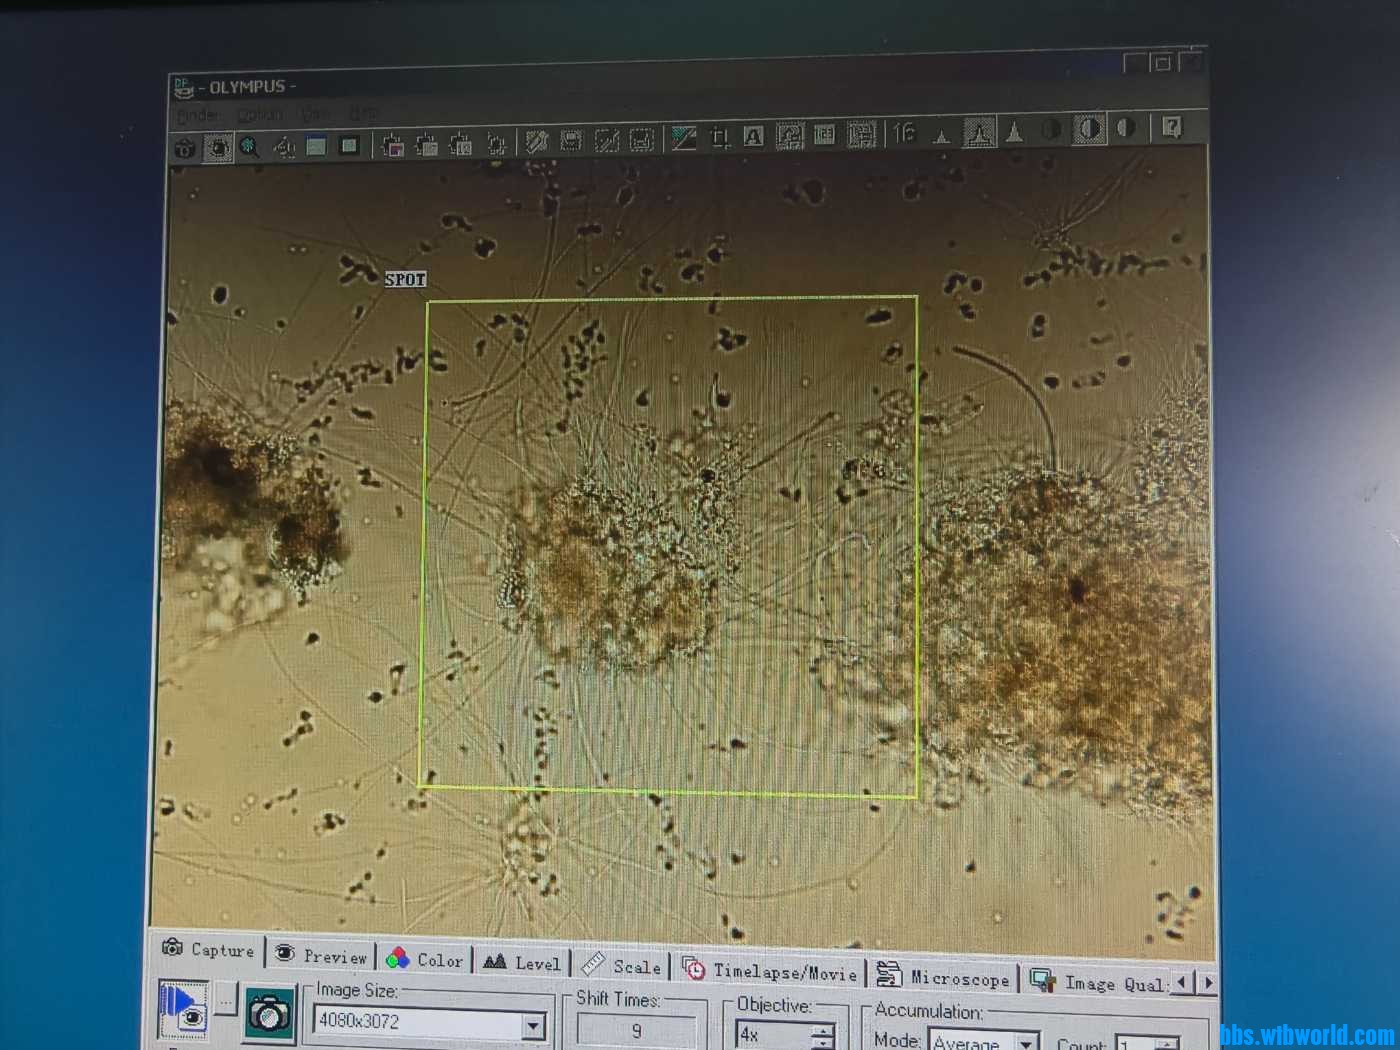1400x1050 pixels.
Task: Expand the Accumulation Mode dropdown
Action: pos(1026,1042)
